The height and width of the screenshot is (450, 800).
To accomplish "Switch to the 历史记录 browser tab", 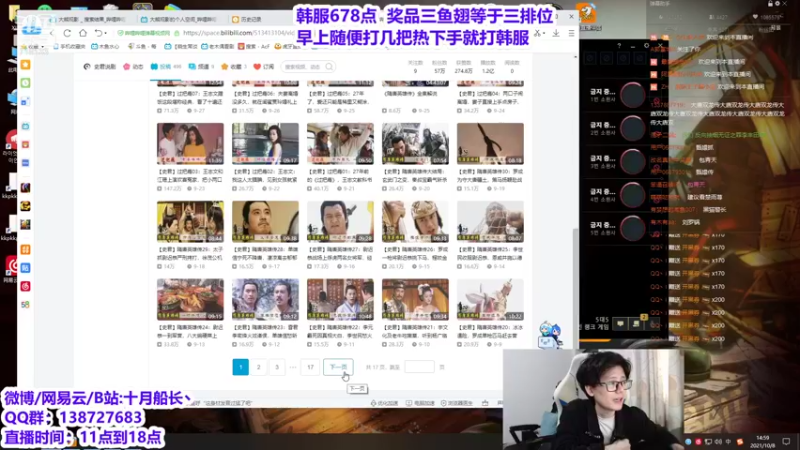I will (x=247, y=19).
